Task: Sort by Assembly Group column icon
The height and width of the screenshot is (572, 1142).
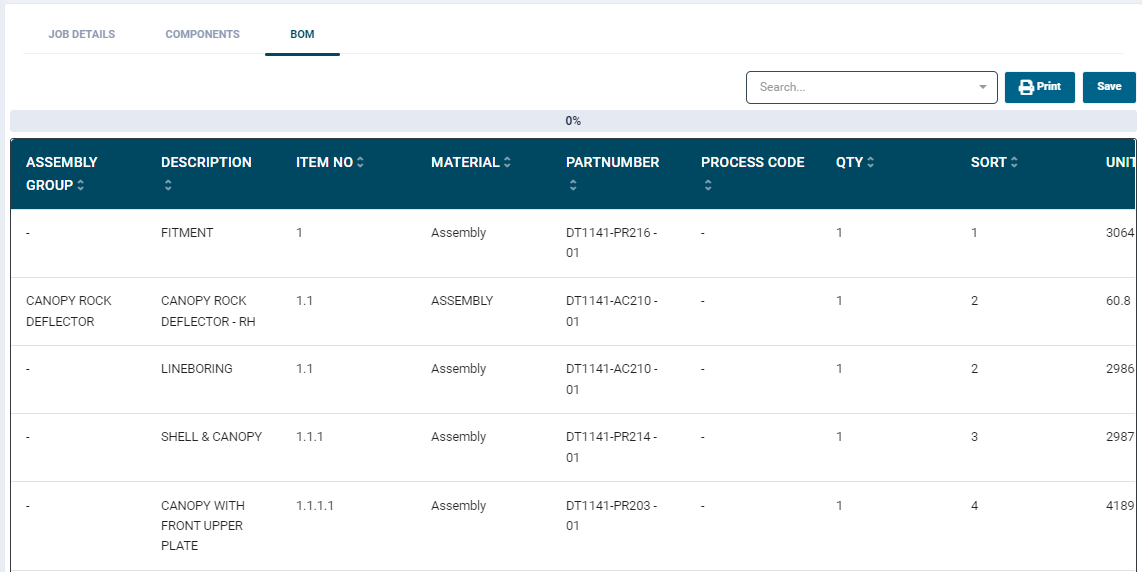Action: pos(80,186)
